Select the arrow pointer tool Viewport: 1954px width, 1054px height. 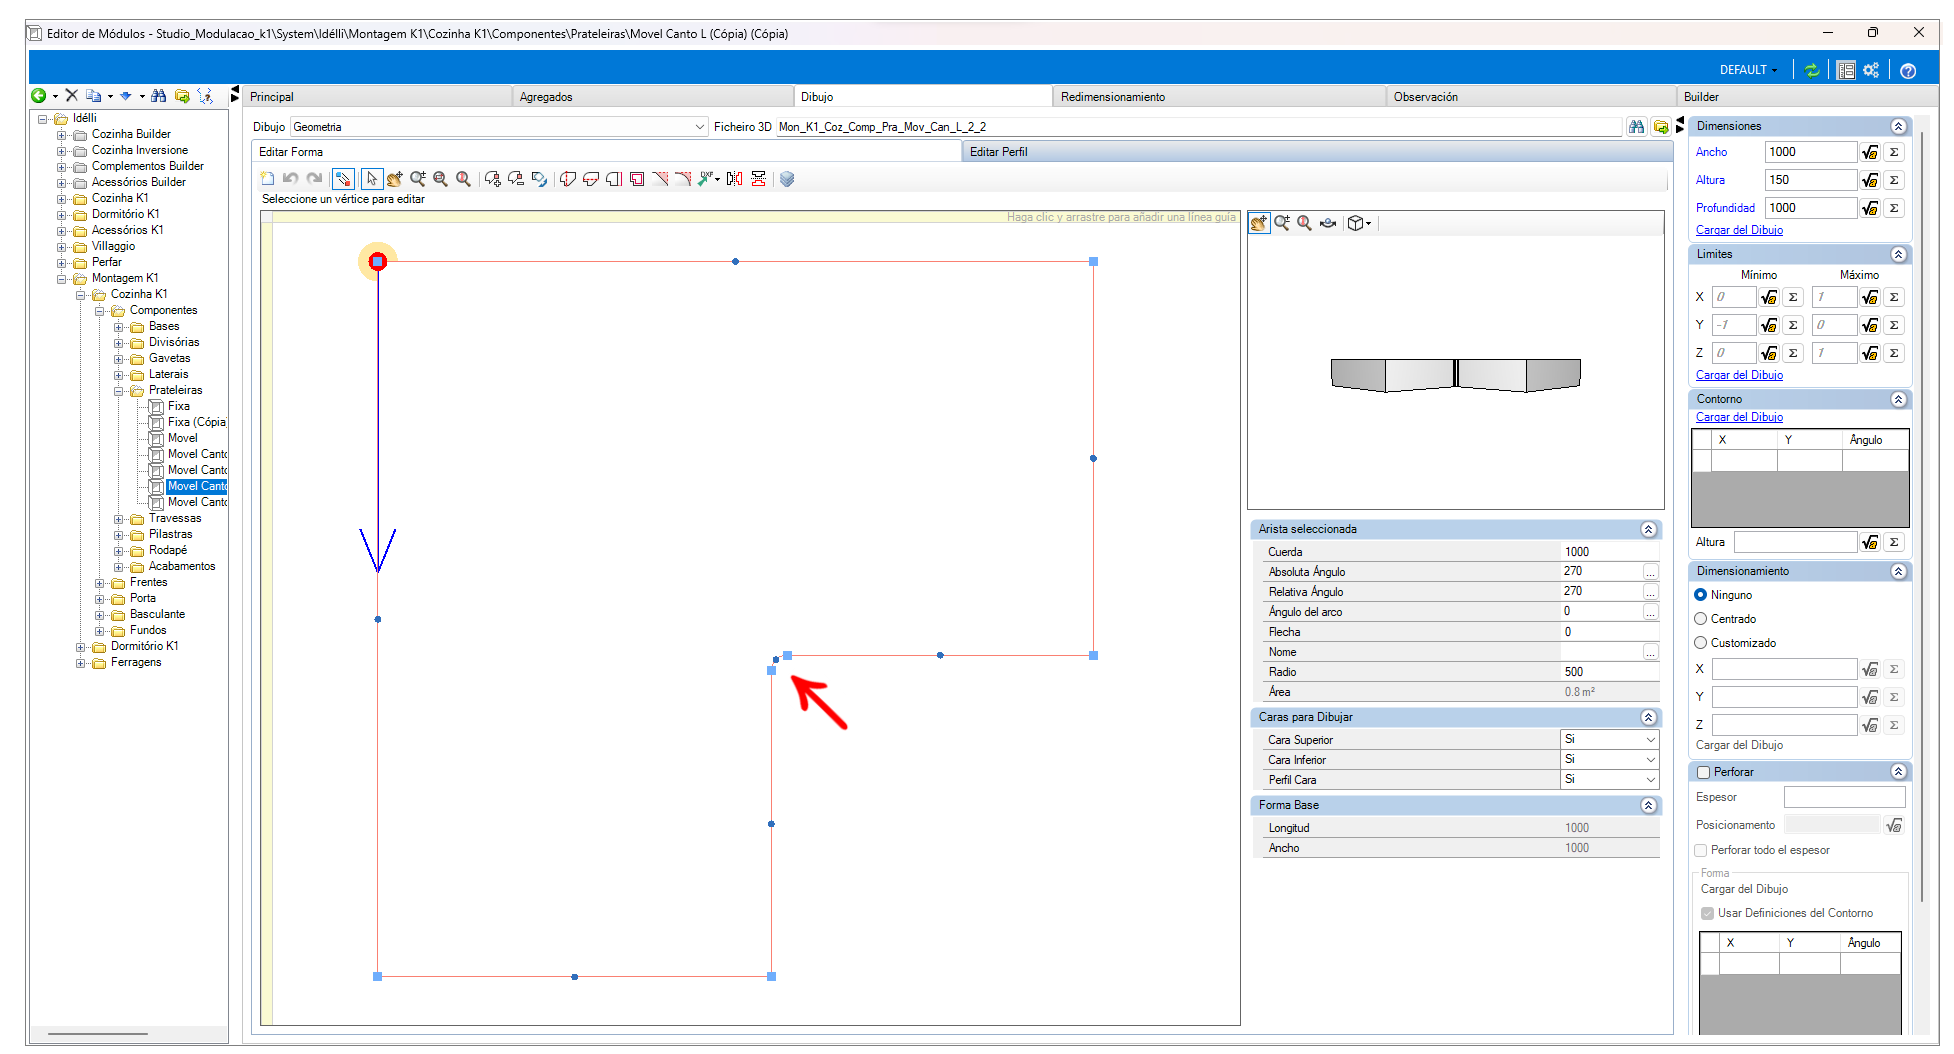click(371, 179)
